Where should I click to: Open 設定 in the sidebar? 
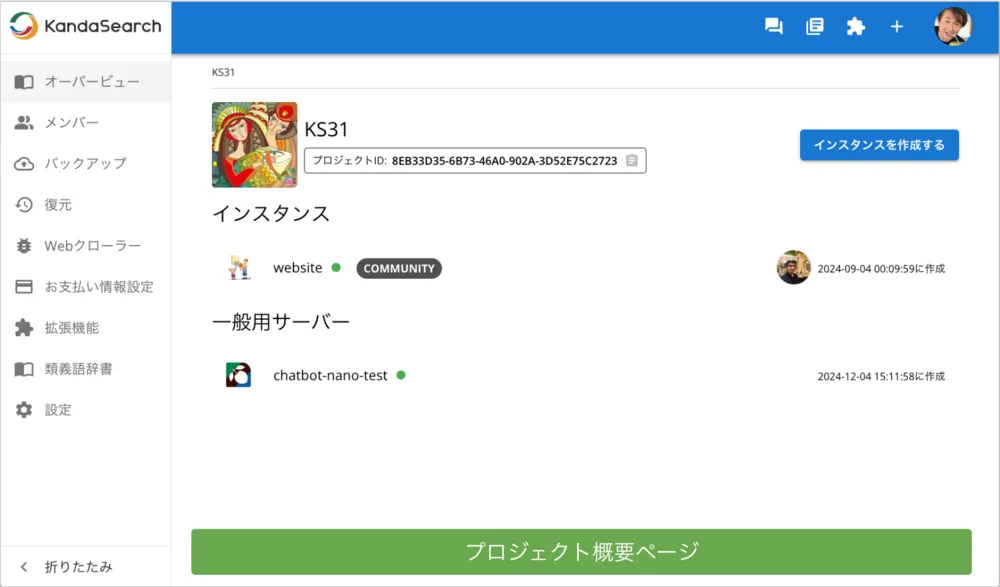pos(85,410)
